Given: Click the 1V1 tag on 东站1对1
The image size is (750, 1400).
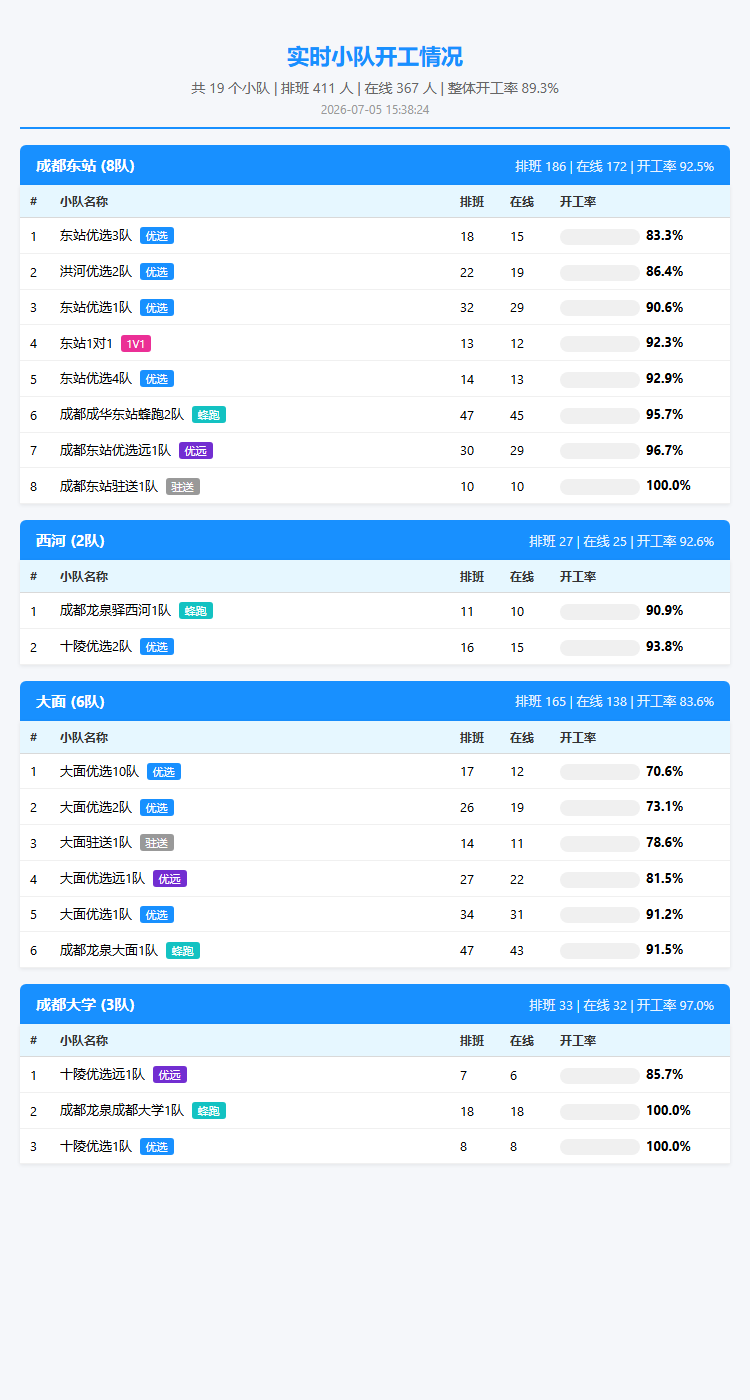Looking at the screenshot, I should click(x=136, y=343).
